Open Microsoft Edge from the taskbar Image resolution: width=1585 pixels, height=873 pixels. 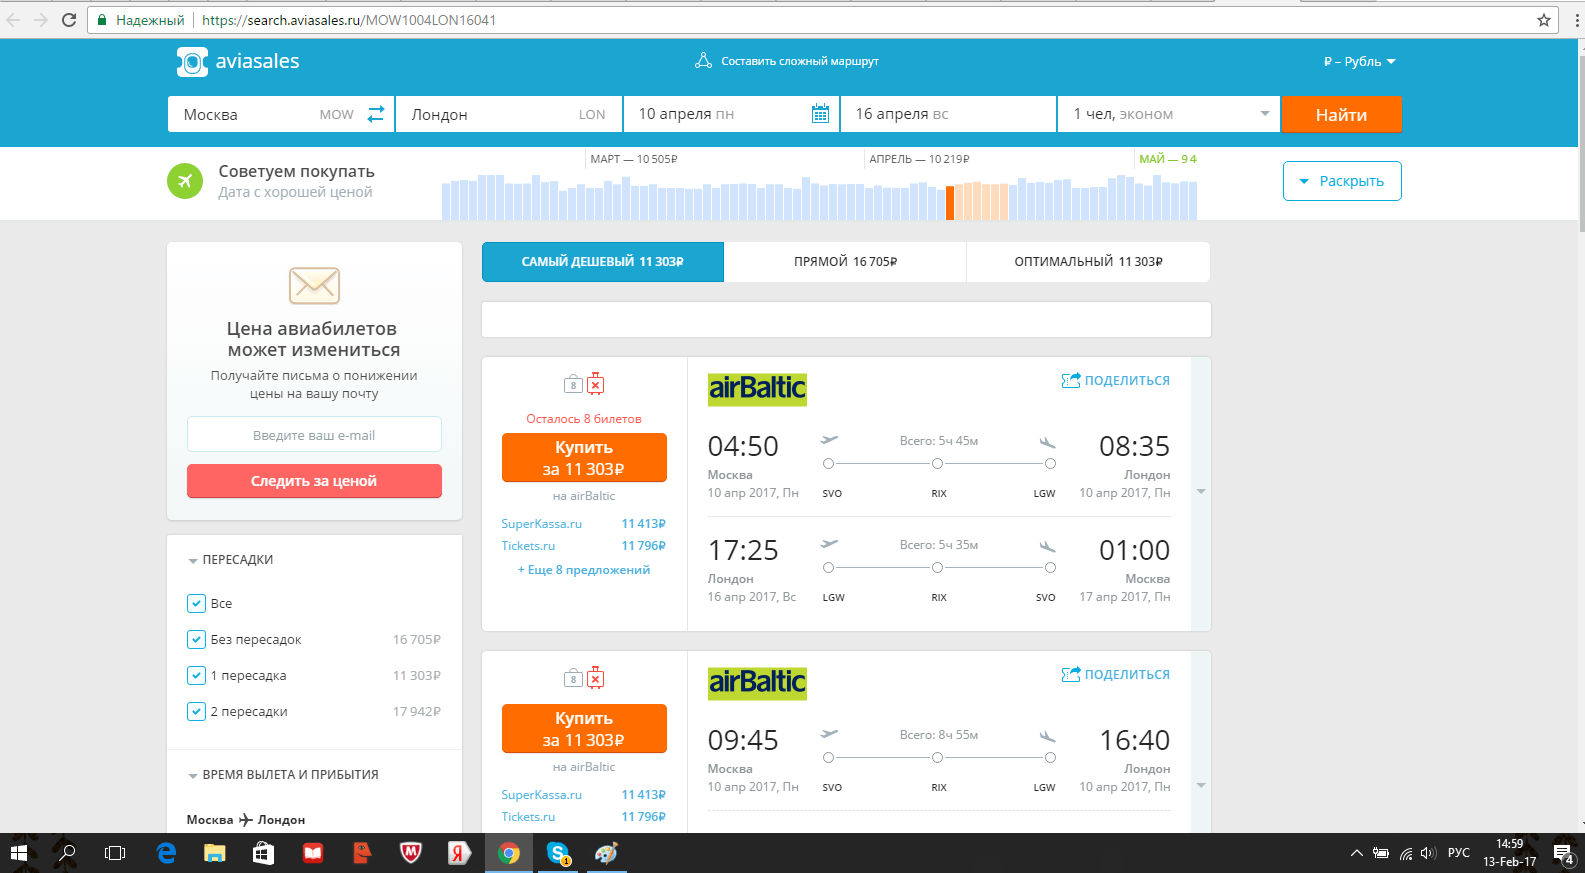(x=166, y=853)
